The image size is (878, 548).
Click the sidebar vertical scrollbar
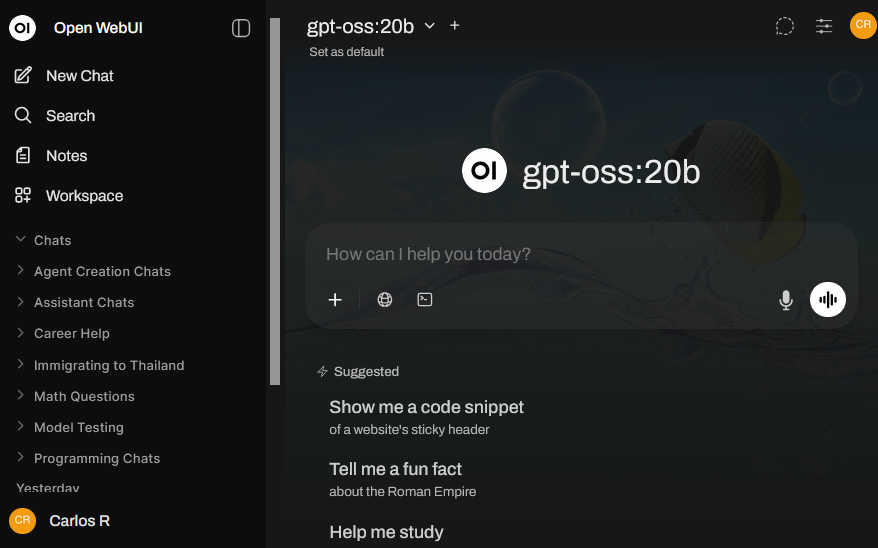click(275, 200)
